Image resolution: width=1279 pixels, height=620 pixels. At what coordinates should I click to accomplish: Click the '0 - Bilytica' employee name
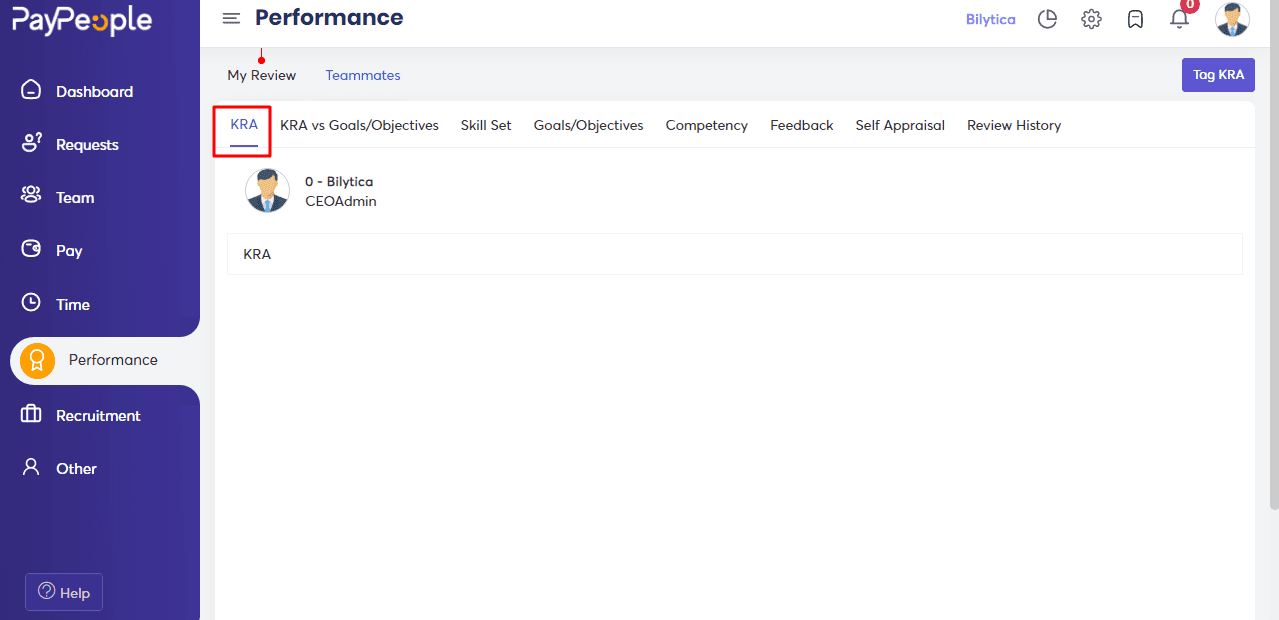(x=339, y=182)
